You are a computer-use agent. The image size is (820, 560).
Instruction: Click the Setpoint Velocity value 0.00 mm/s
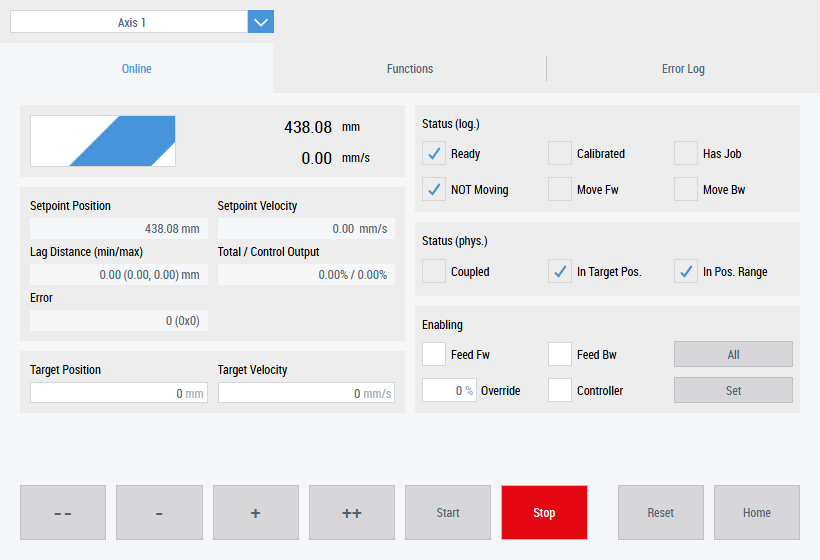(x=306, y=228)
